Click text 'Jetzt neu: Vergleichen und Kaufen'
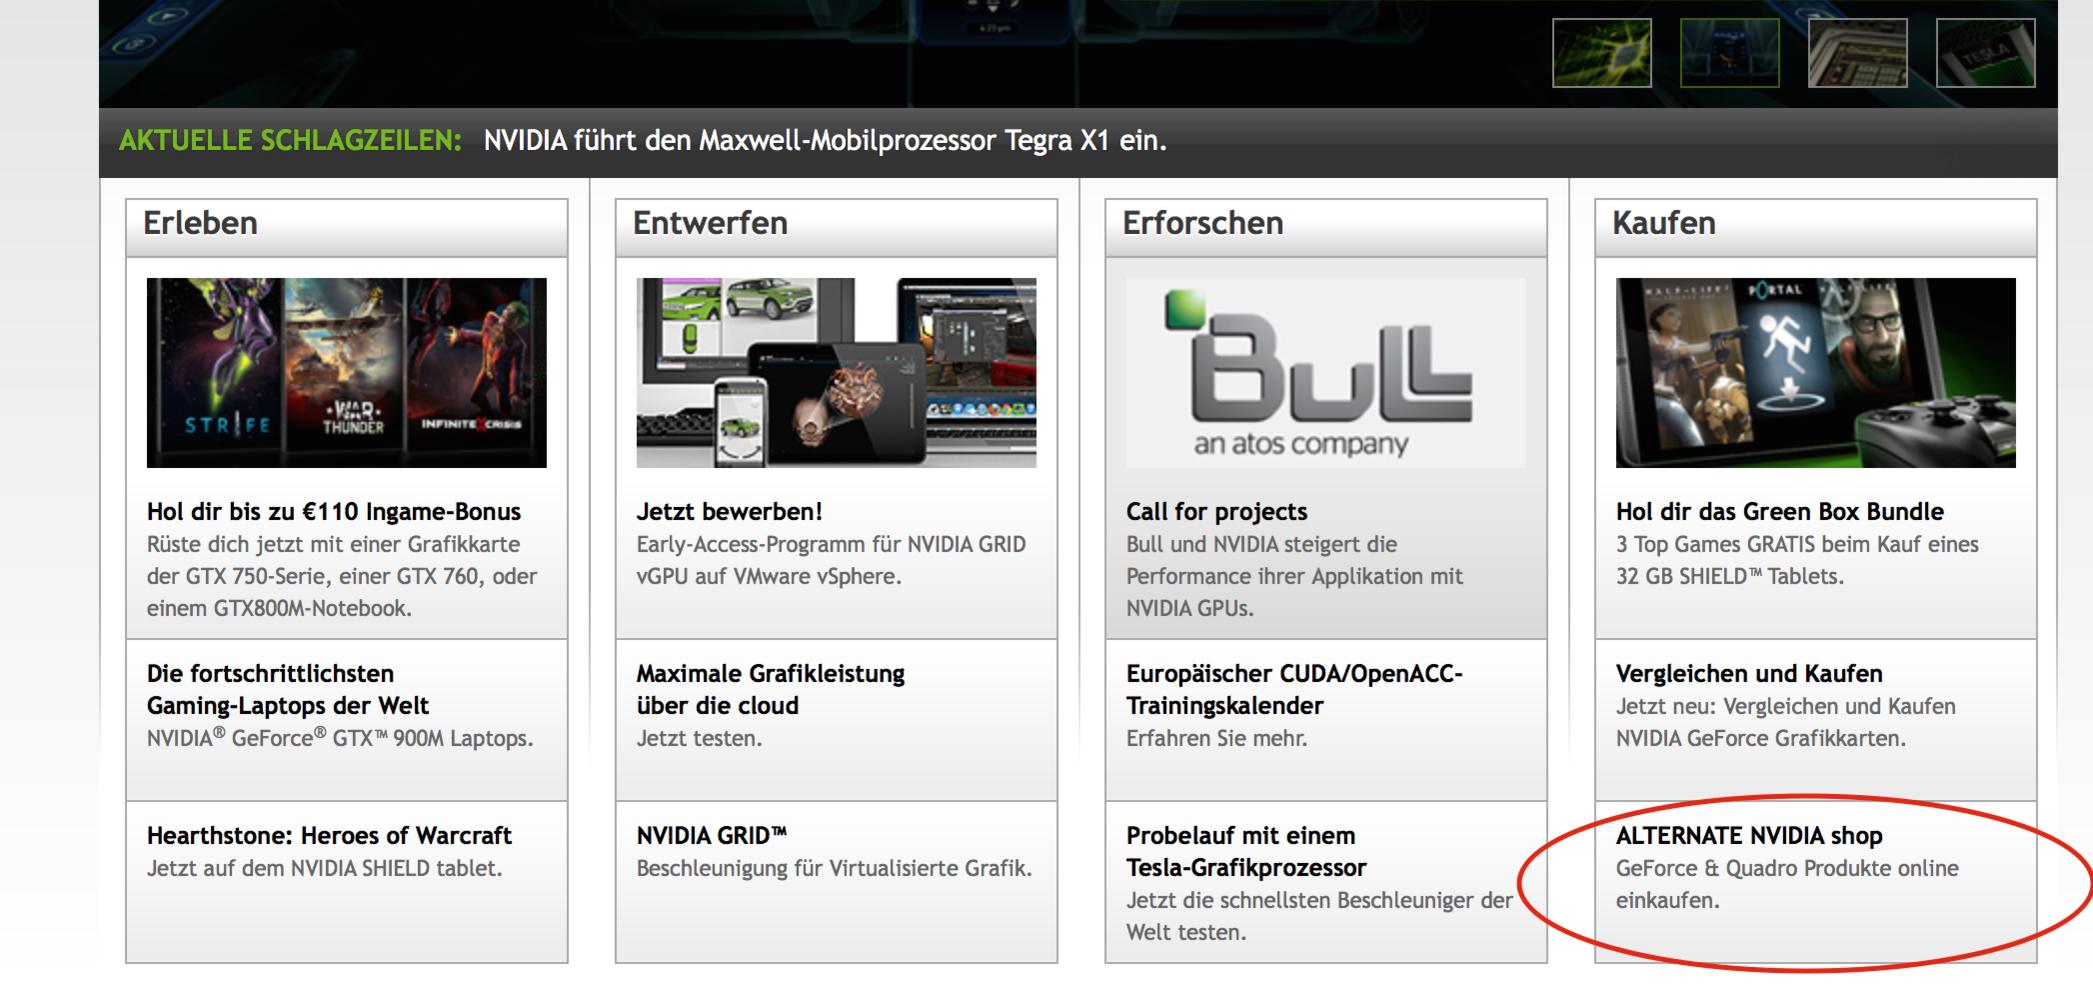 pyautogui.click(x=1786, y=707)
